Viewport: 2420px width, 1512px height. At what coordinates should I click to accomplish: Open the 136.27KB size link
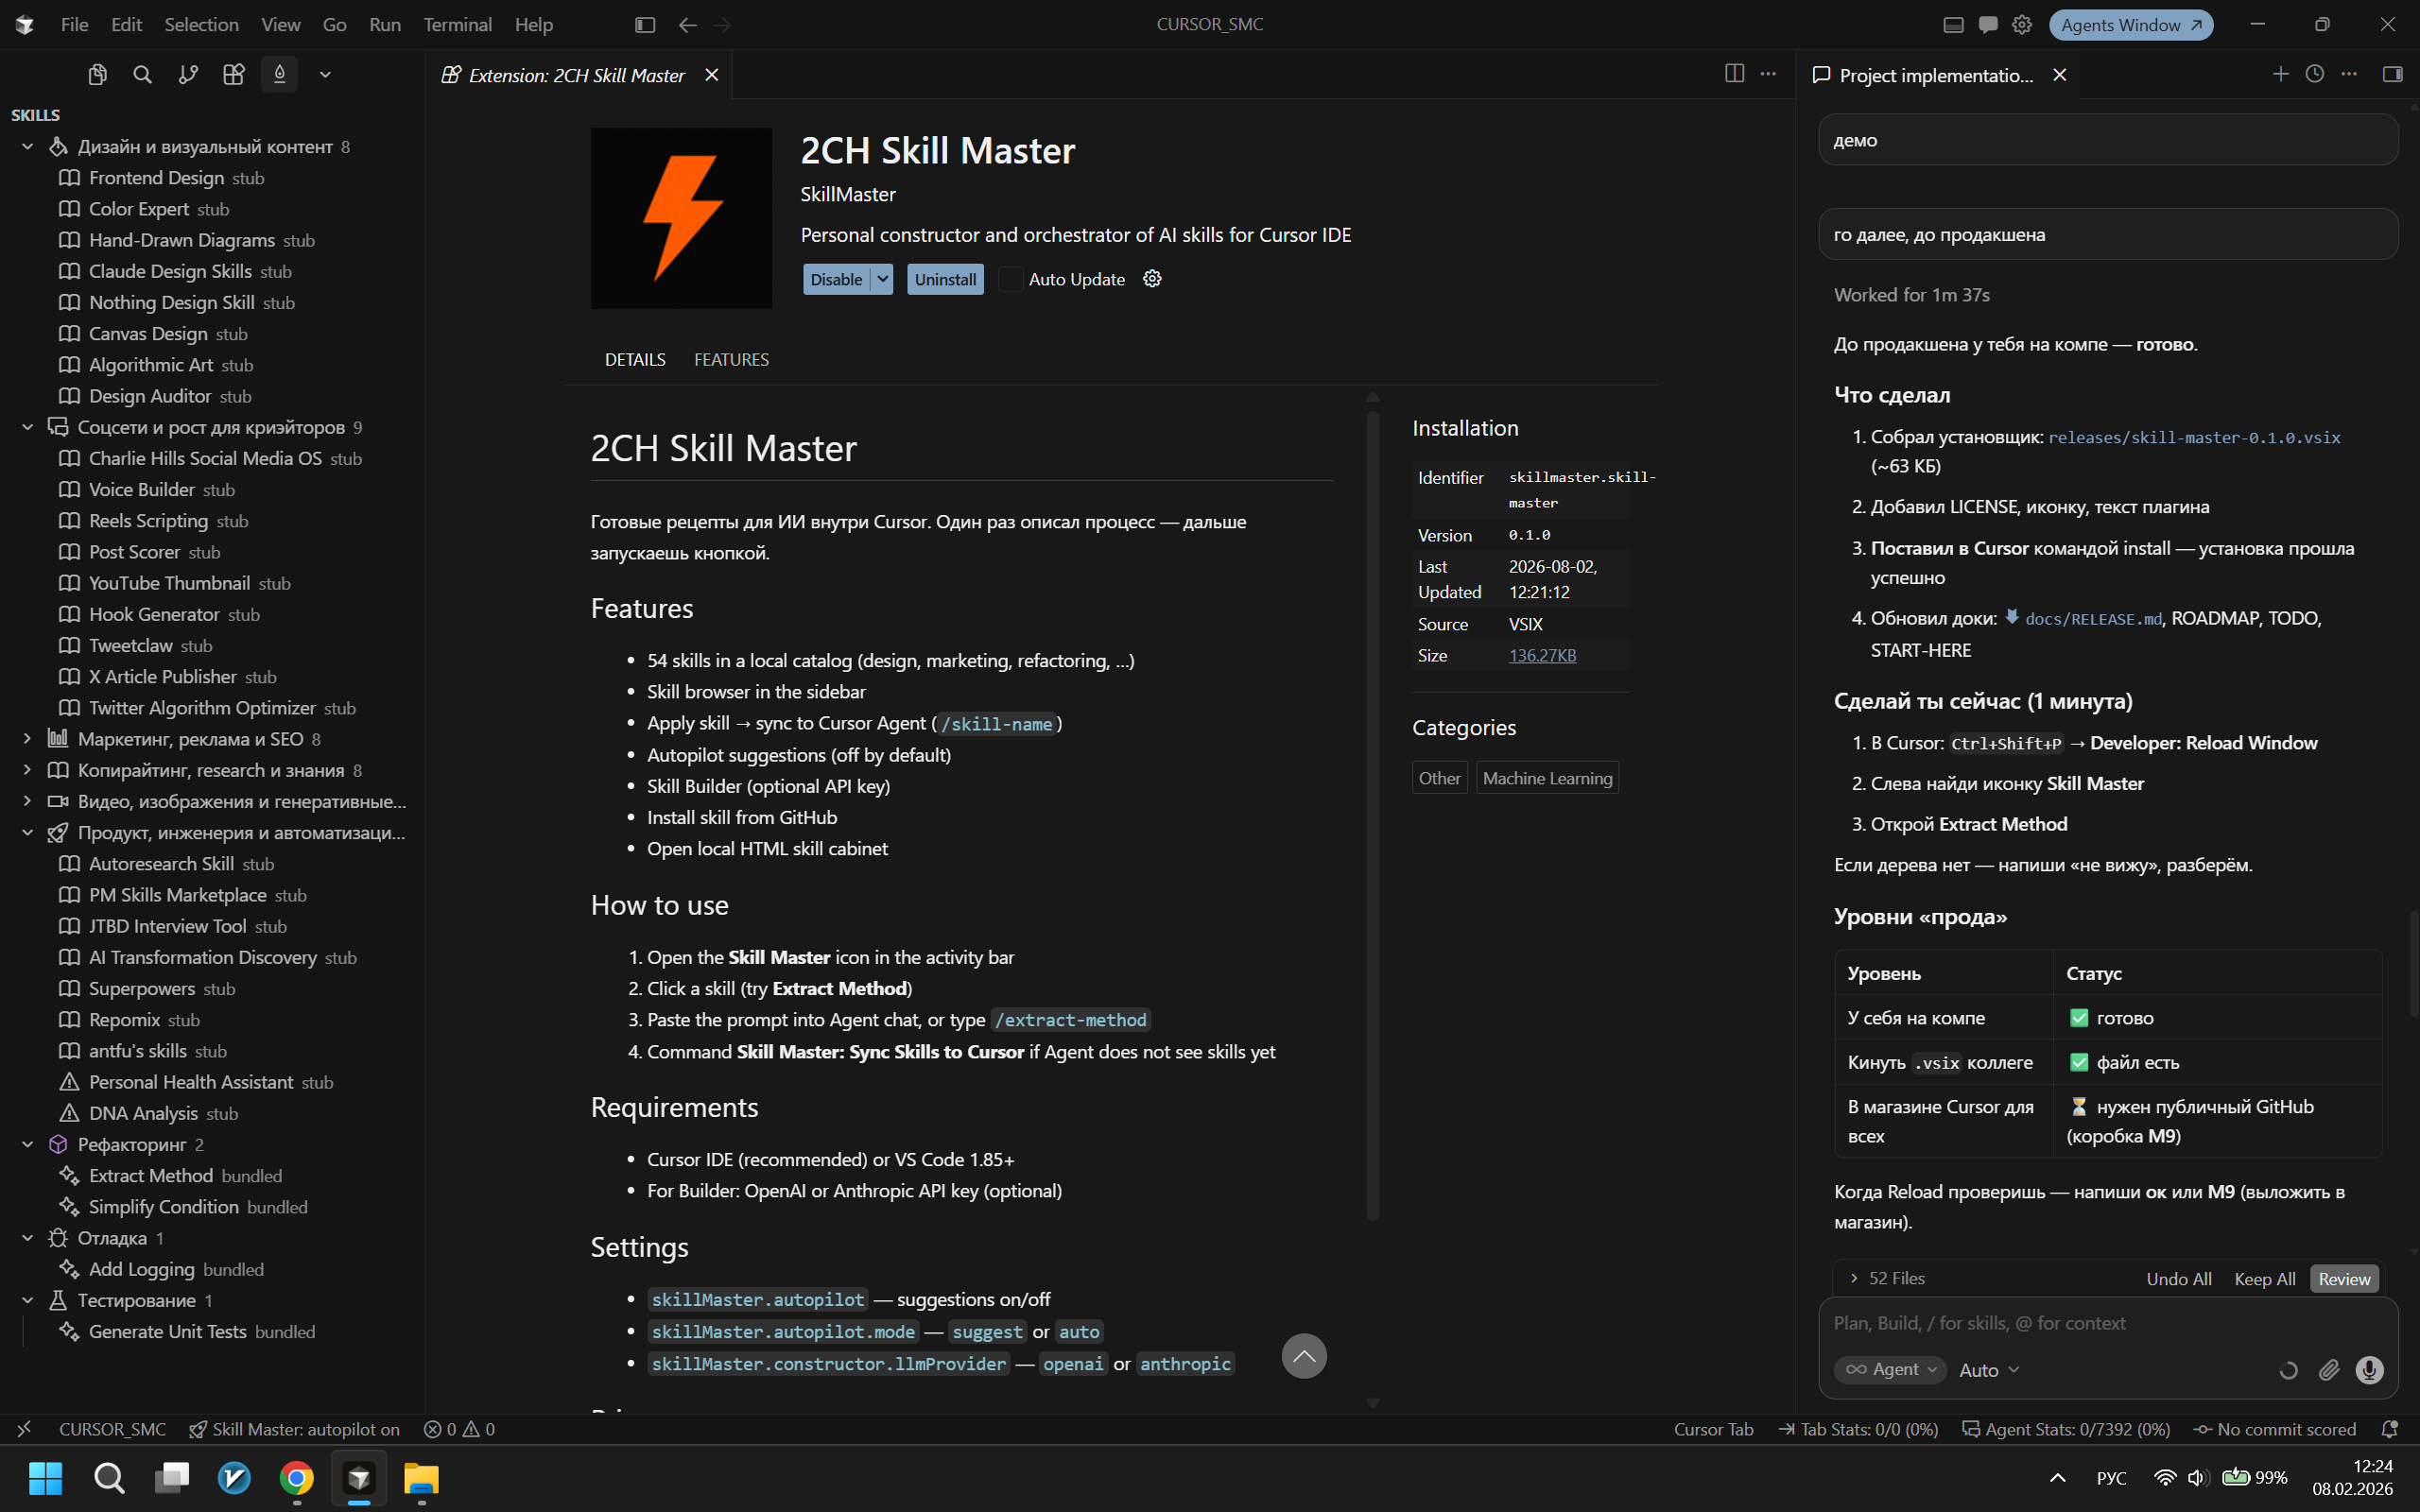(1542, 655)
